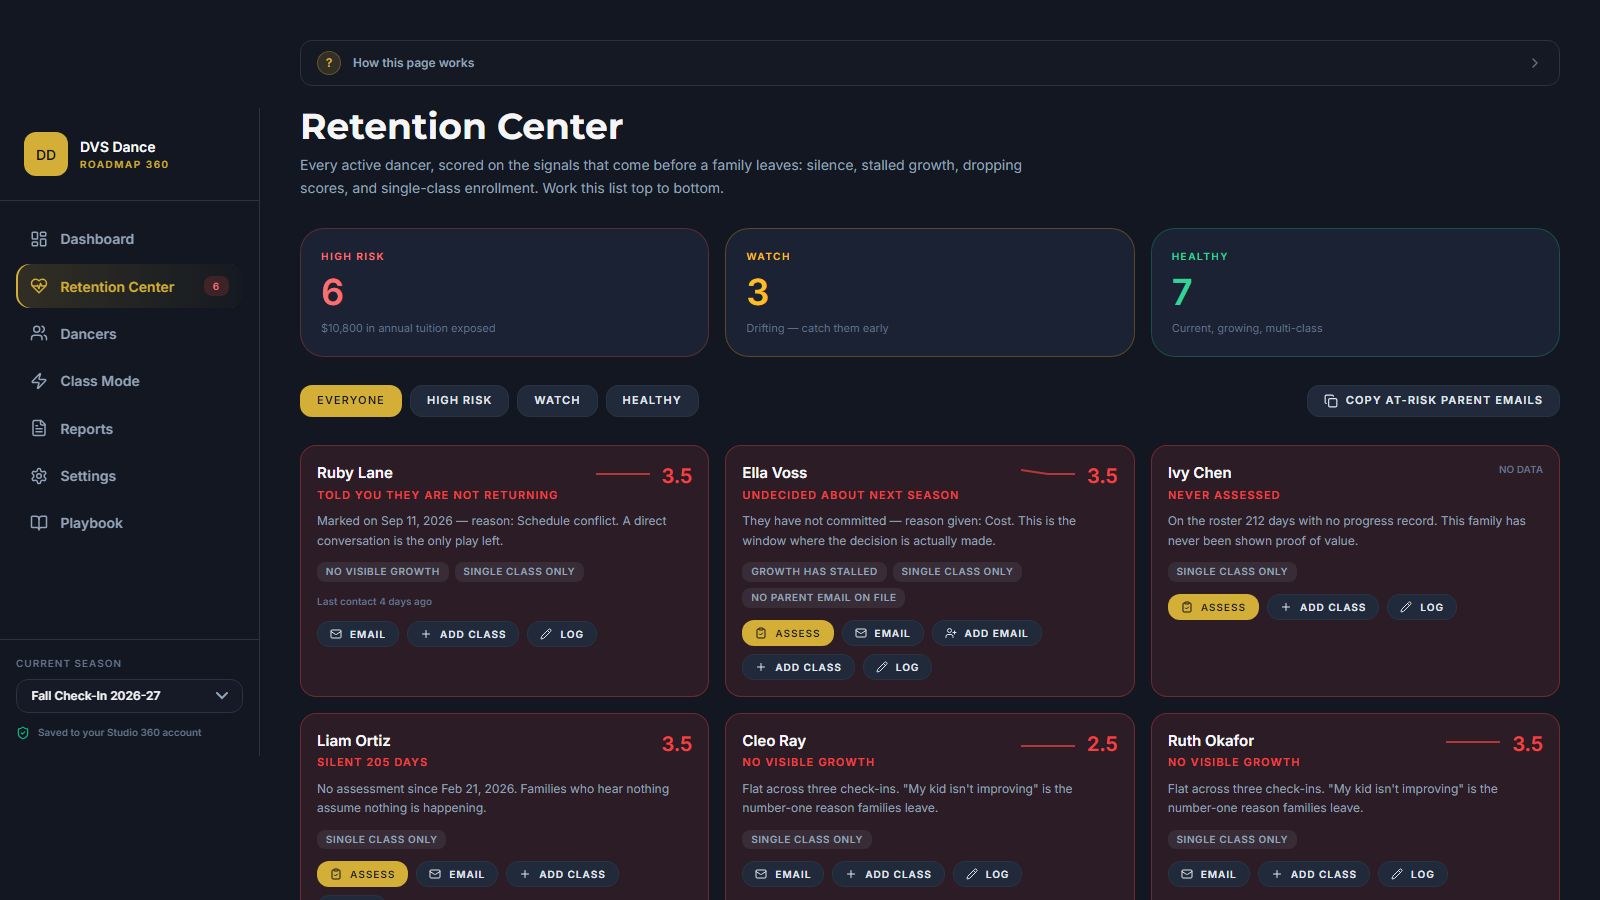Click the Retention Center heart icon
Image resolution: width=1600 pixels, height=900 pixels.
click(39, 286)
